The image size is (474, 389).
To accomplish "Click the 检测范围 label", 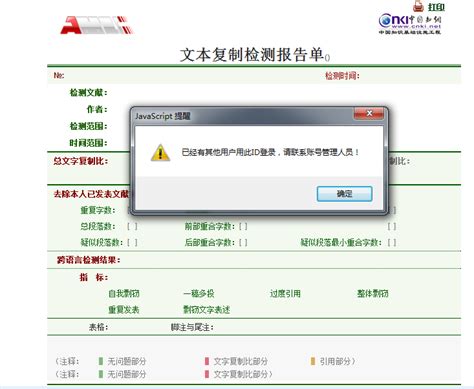I will tap(88, 126).
